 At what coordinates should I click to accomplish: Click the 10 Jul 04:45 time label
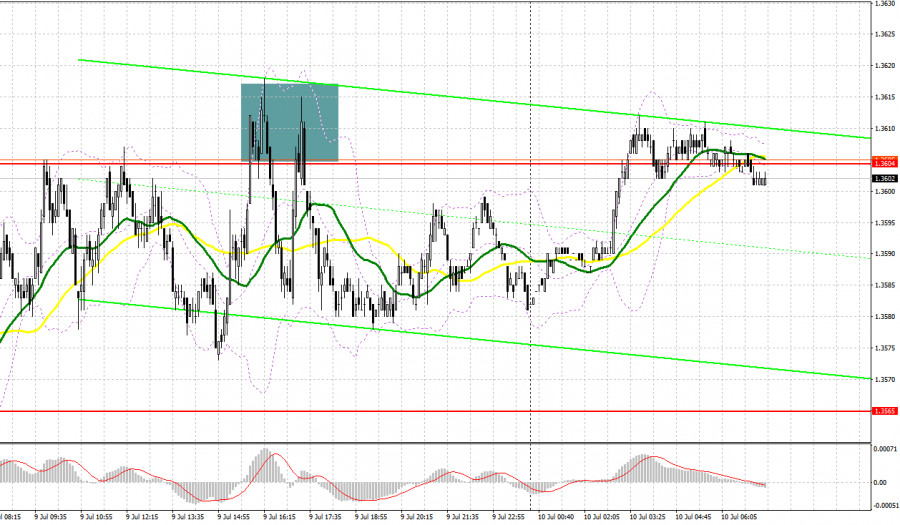pyautogui.click(x=693, y=517)
